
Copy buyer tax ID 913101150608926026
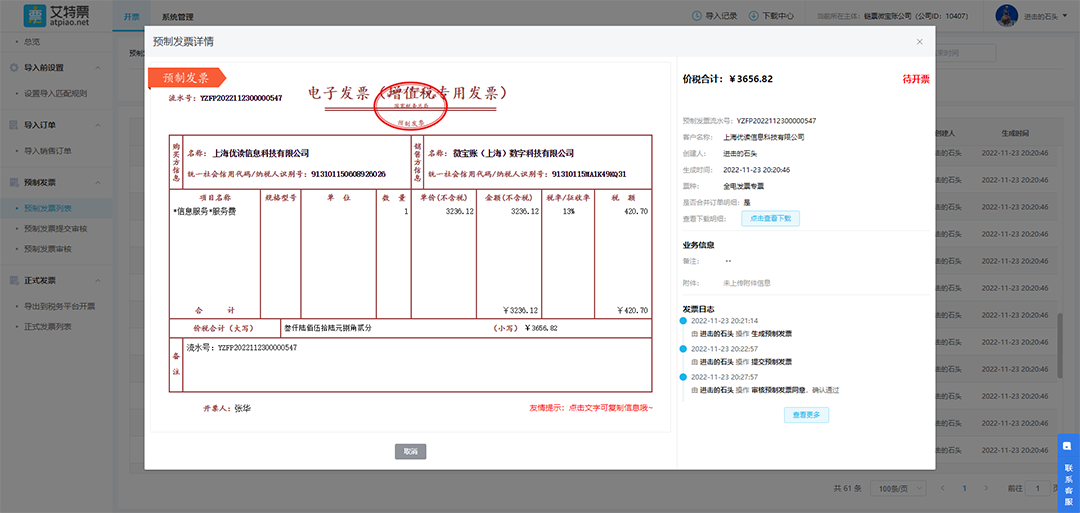click(349, 174)
